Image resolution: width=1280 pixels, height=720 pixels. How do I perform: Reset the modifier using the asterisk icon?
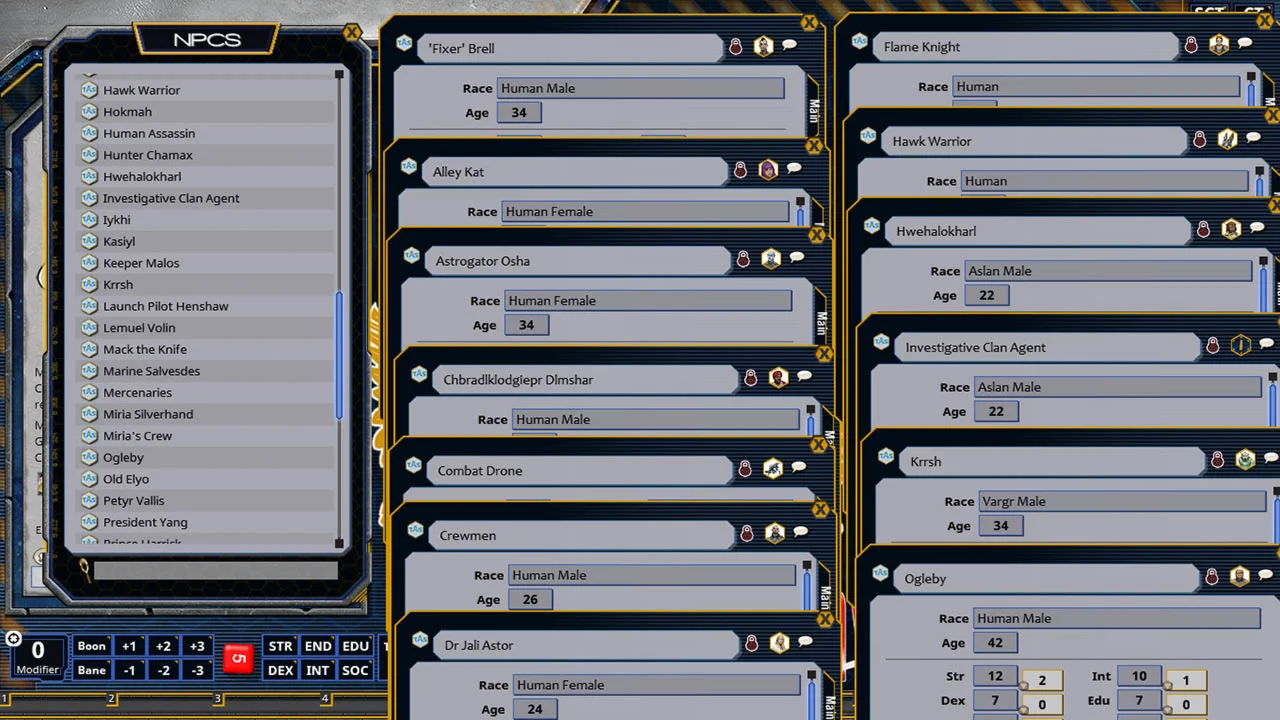coord(13,639)
